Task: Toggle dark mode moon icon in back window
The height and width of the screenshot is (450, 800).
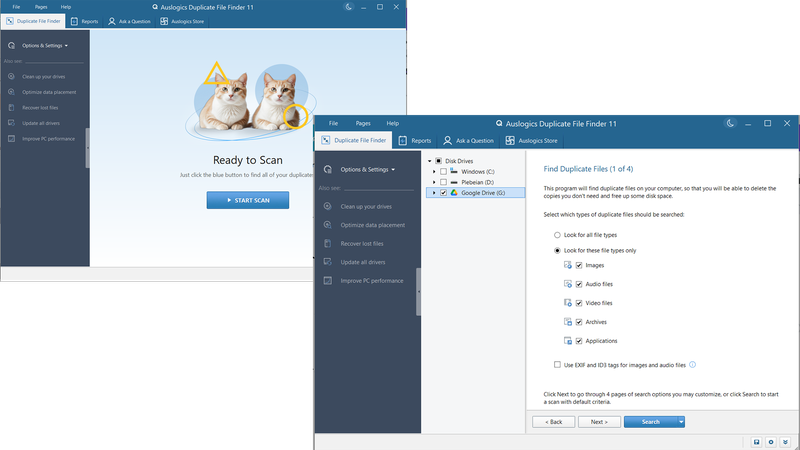Action: point(348,7)
